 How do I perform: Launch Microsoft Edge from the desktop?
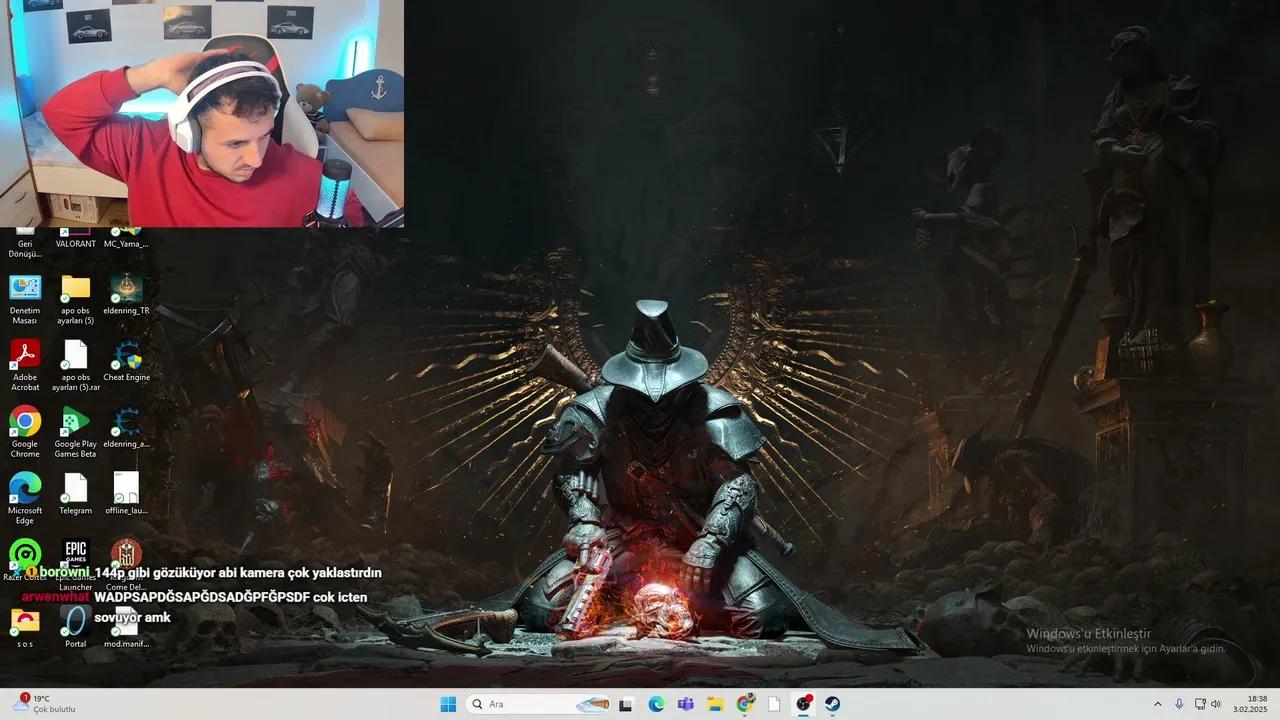(25, 498)
